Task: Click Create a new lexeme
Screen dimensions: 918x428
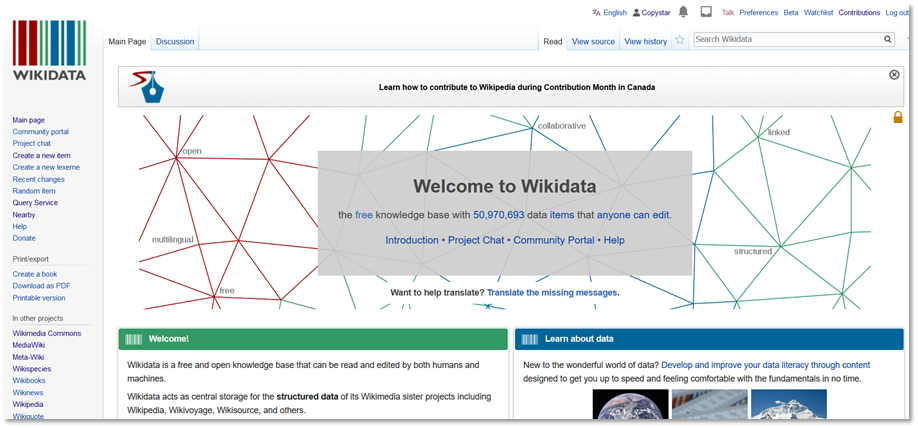Action: [46, 167]
